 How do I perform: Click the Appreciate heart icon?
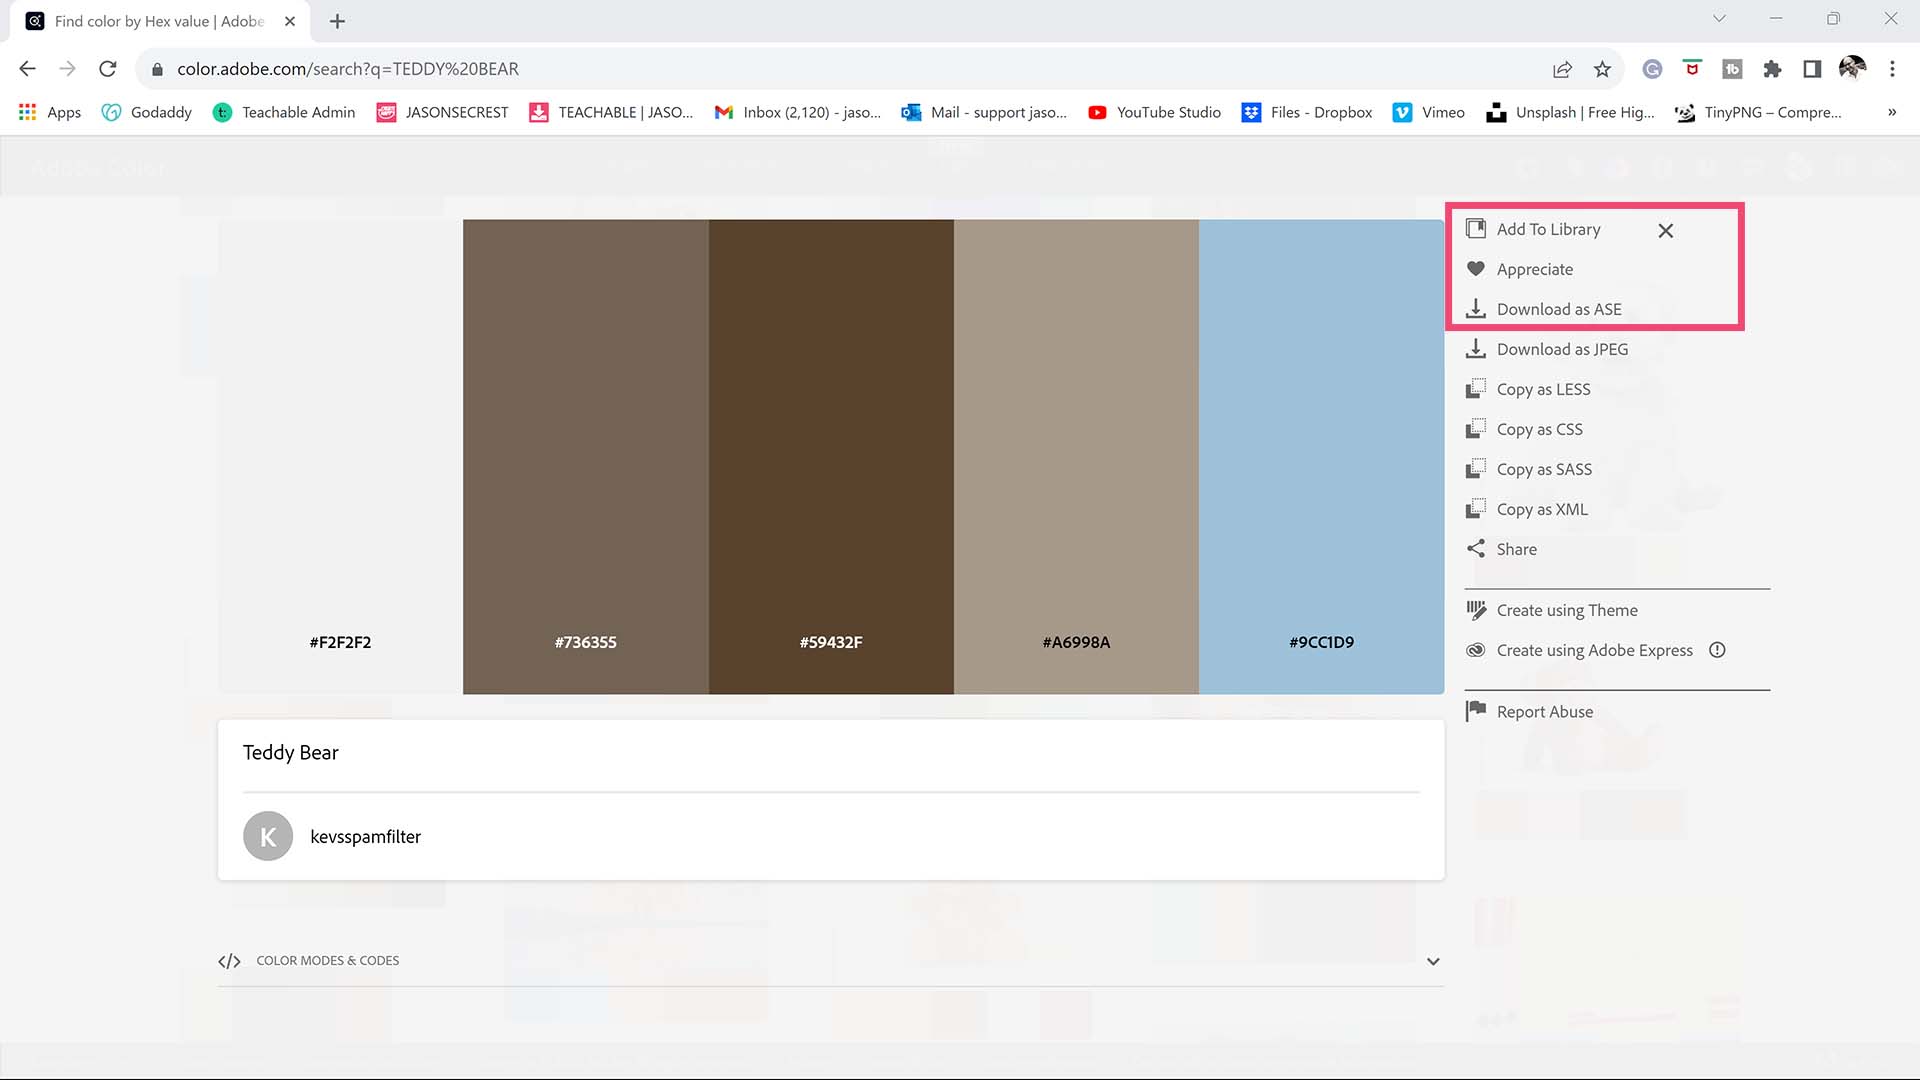(x=1475, y=269)
